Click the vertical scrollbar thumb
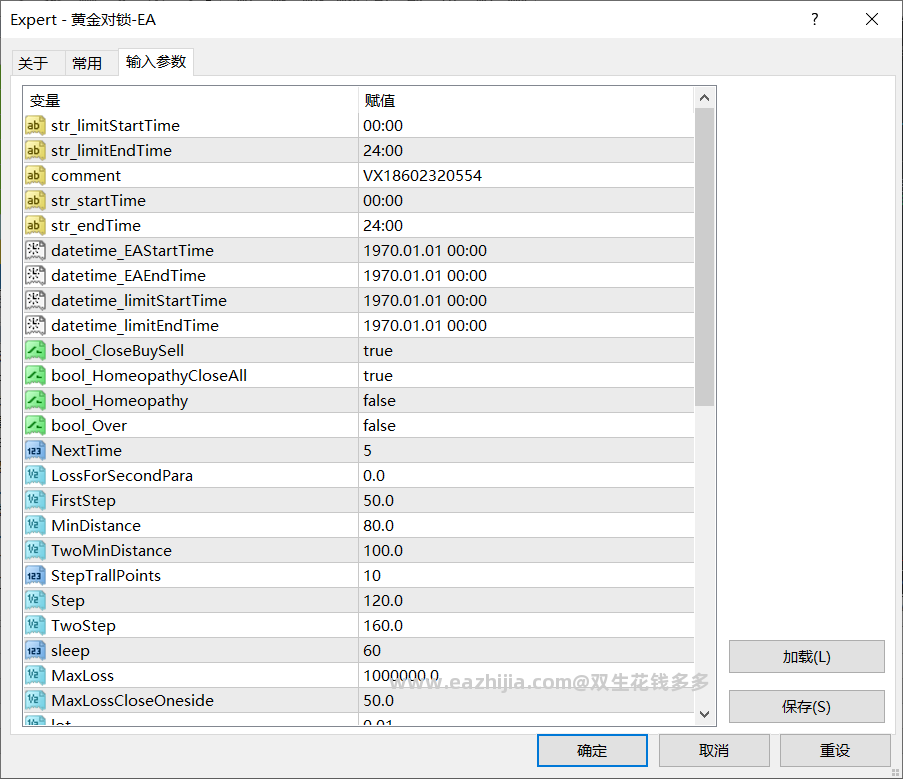 (x=704, y=257)
